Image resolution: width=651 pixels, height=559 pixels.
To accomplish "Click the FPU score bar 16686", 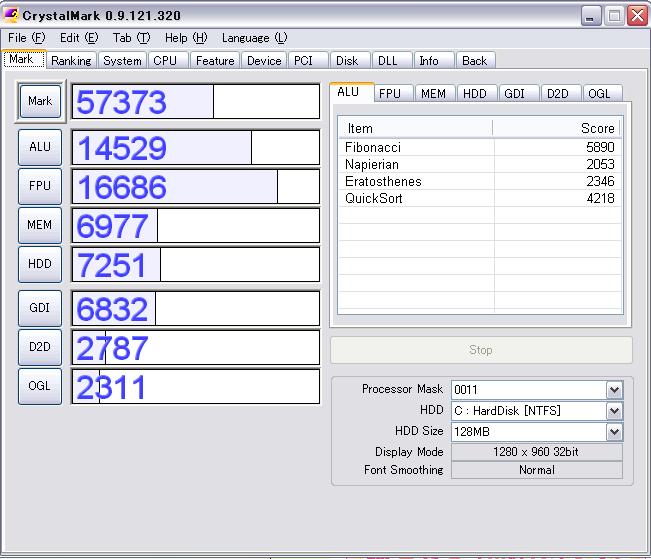I will point(196,186).
